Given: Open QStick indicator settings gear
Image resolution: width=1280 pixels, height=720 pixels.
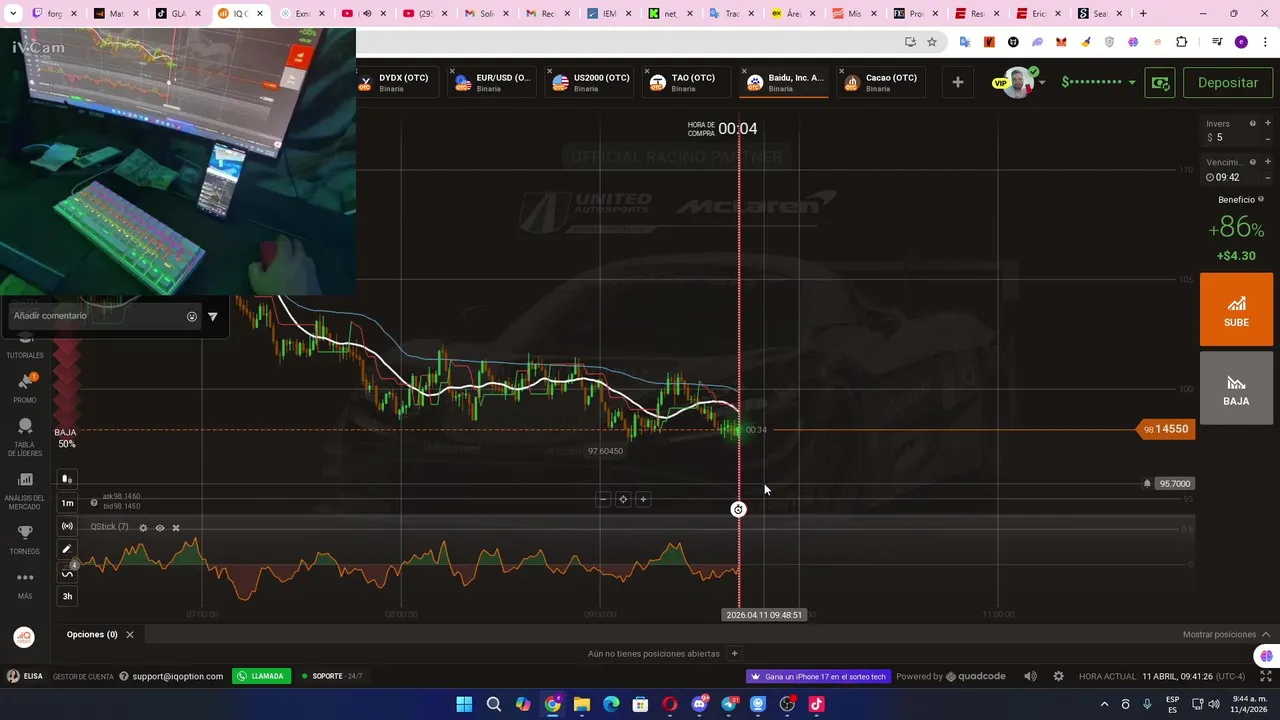Looking at the screenshot, I should coord(143,528).
